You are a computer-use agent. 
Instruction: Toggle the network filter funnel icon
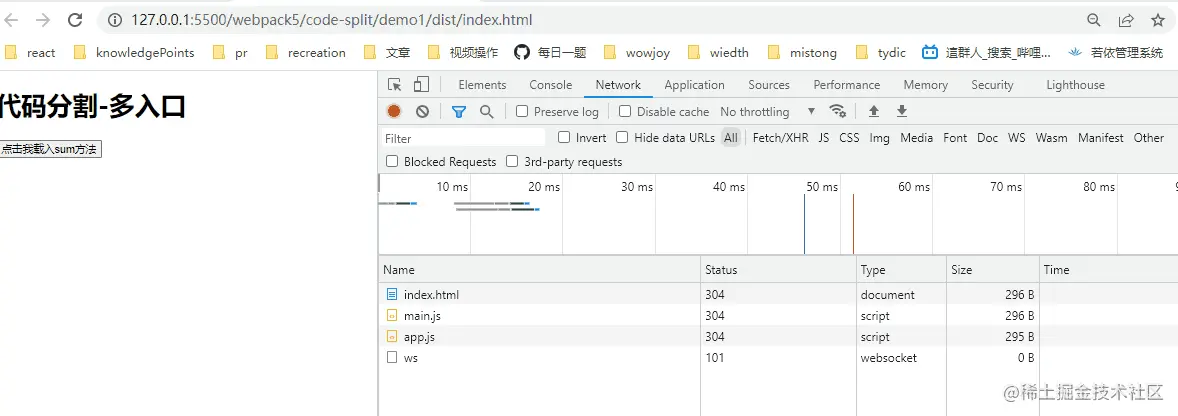click(459, 112)
